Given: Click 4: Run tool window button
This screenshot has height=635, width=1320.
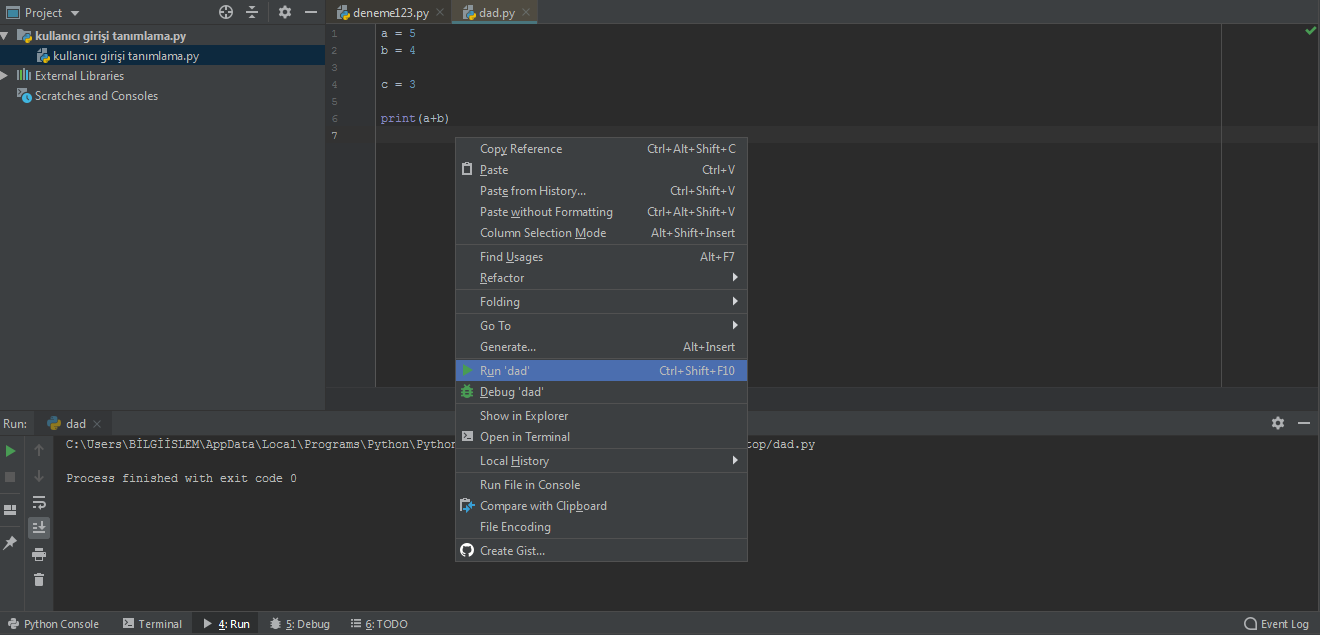Looking at the screenshot, I should (226, 624).
